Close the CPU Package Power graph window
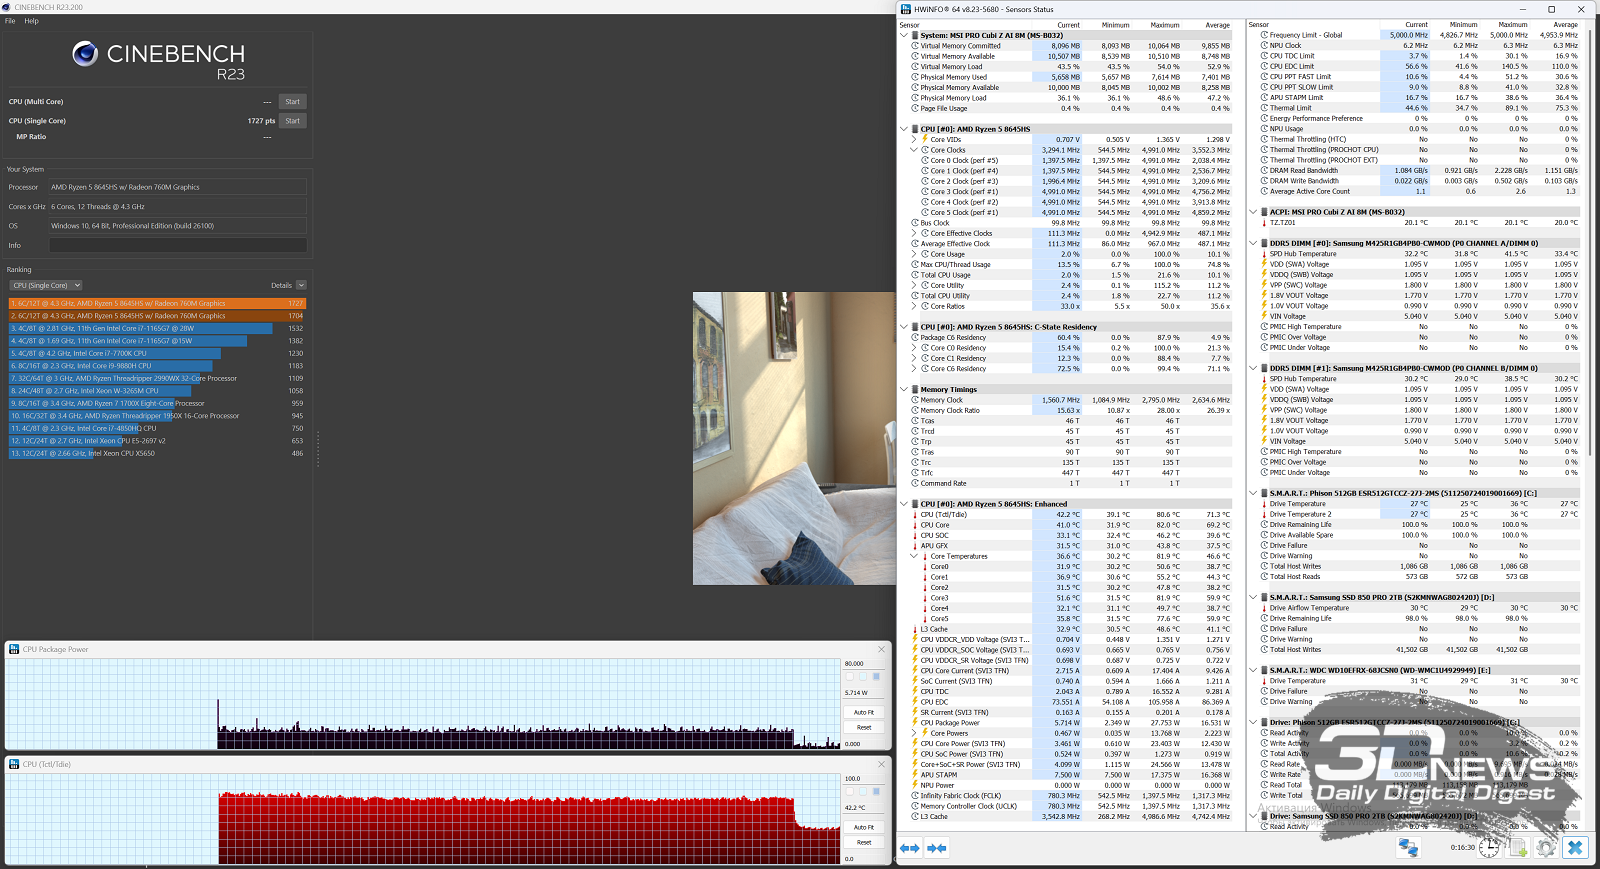Screen dimensions: 1600x869 pos(881,649)
